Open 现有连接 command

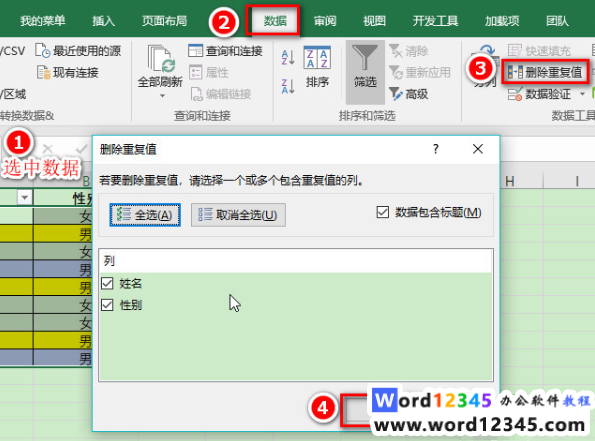(x=68, y=72)
